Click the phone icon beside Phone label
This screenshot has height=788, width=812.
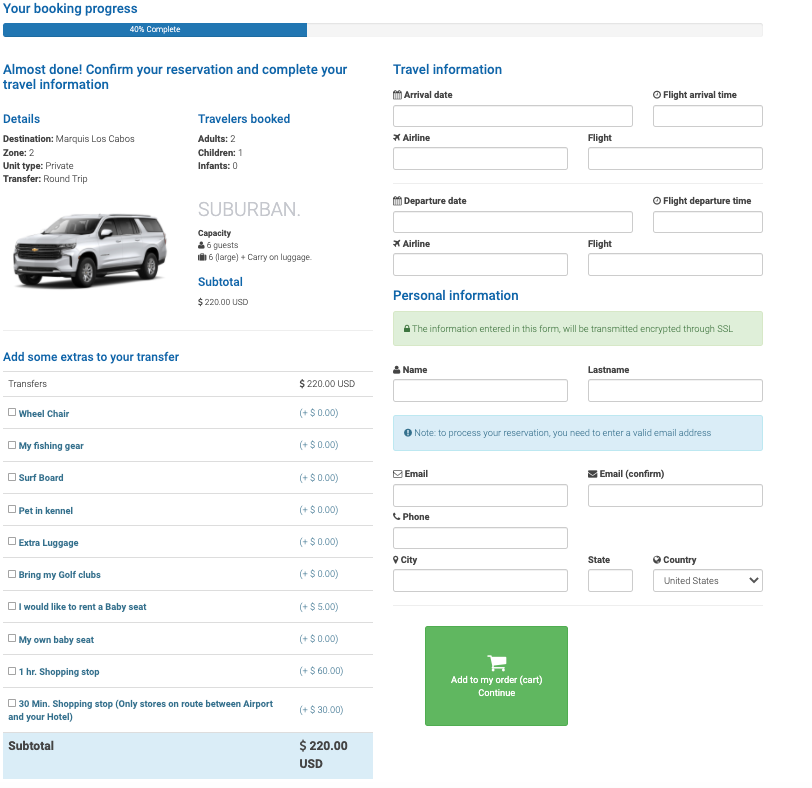[397, 517]
